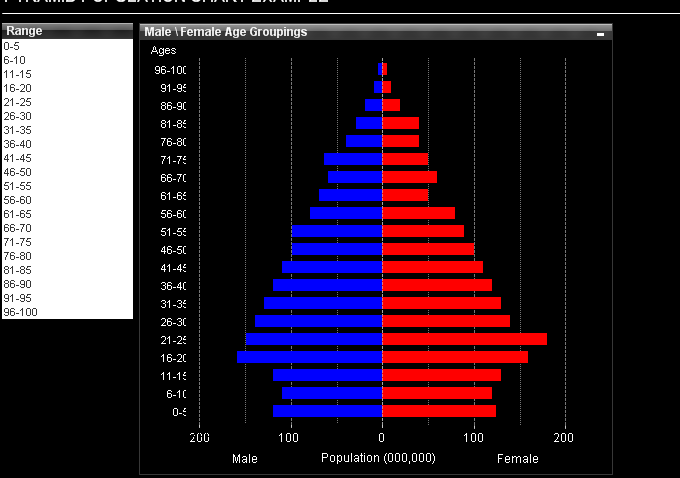The image size is (680, 478).
Task: Click the Range list box header
Action: (67, 31)
